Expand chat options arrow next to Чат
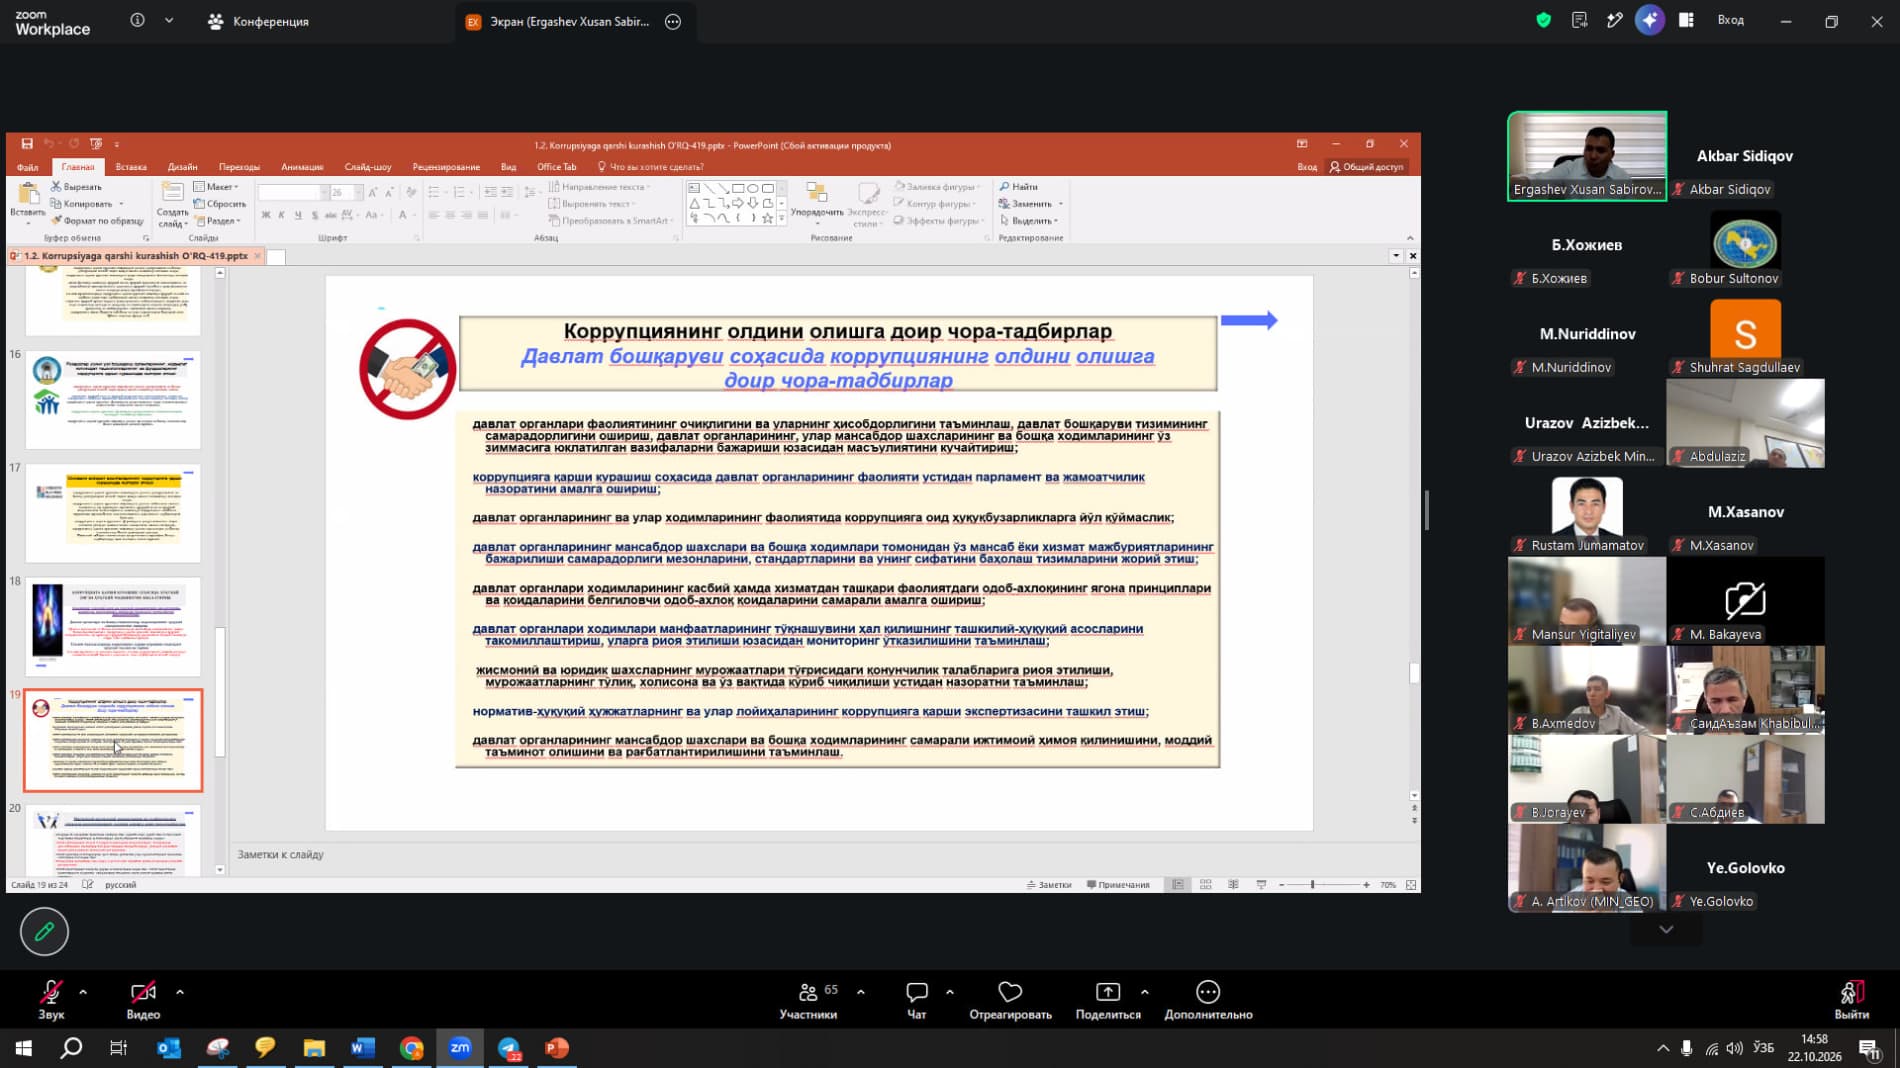The width and height of the screenshot is (1900, 1068). (950, 992)
